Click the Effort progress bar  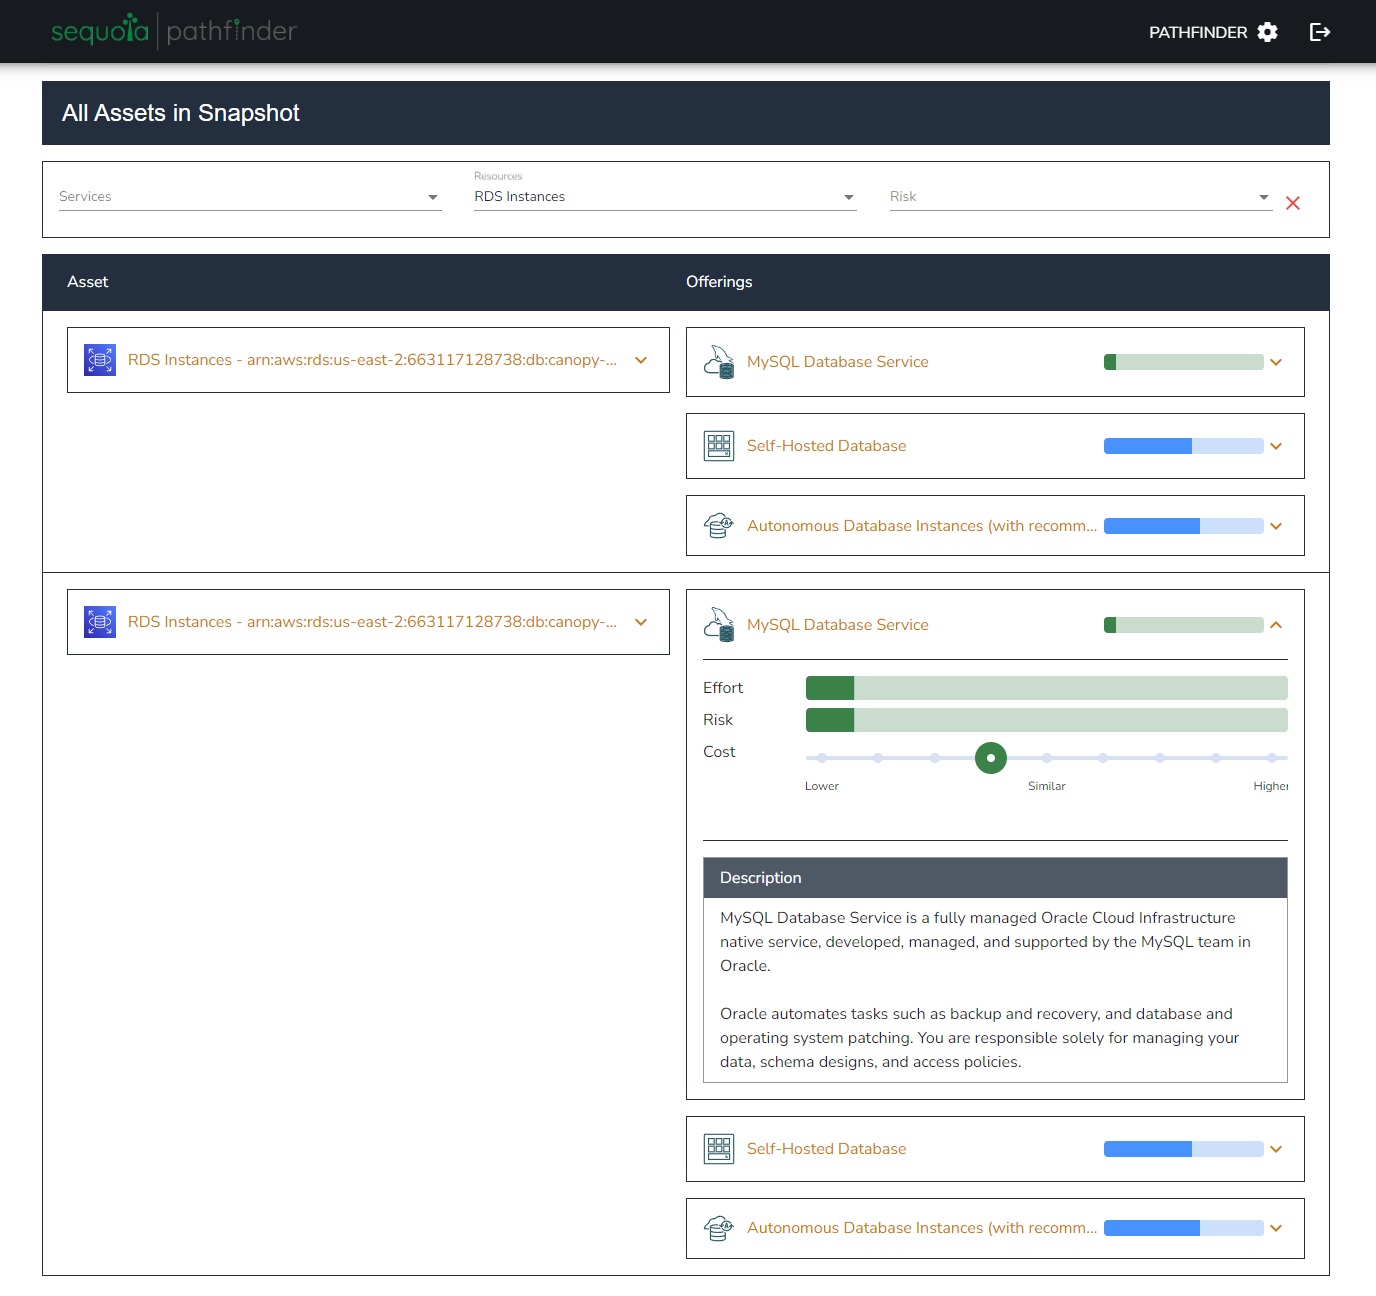click(x=1046, y=688)
